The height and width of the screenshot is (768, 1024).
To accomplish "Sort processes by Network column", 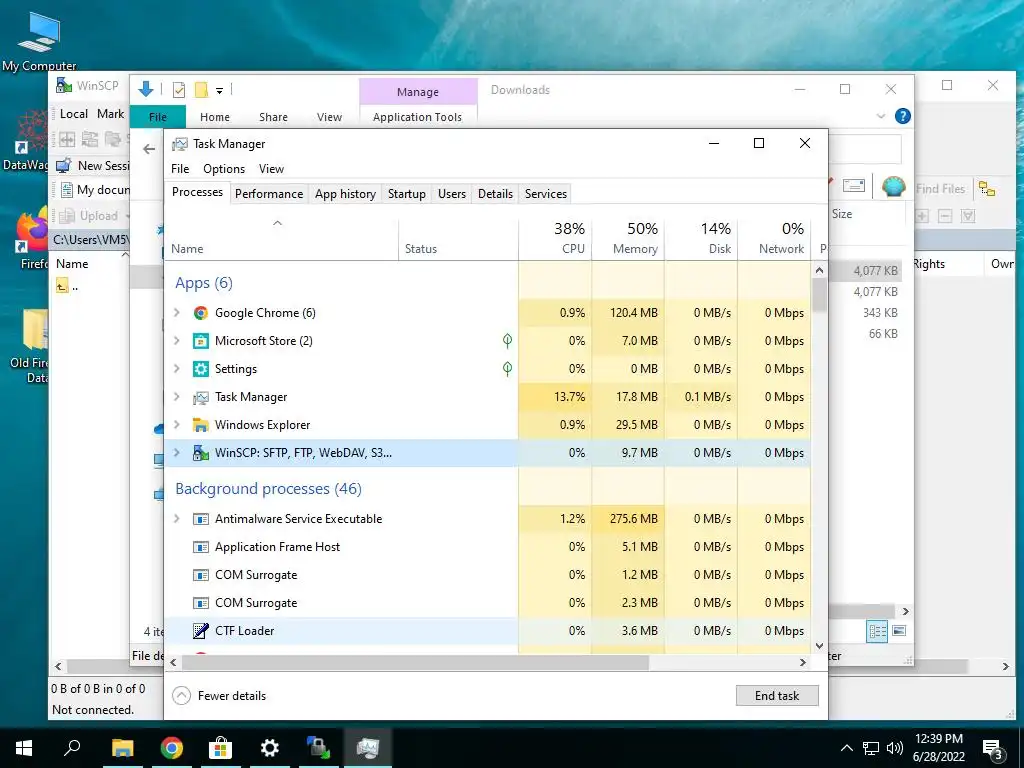I will [x=775, y=238].
